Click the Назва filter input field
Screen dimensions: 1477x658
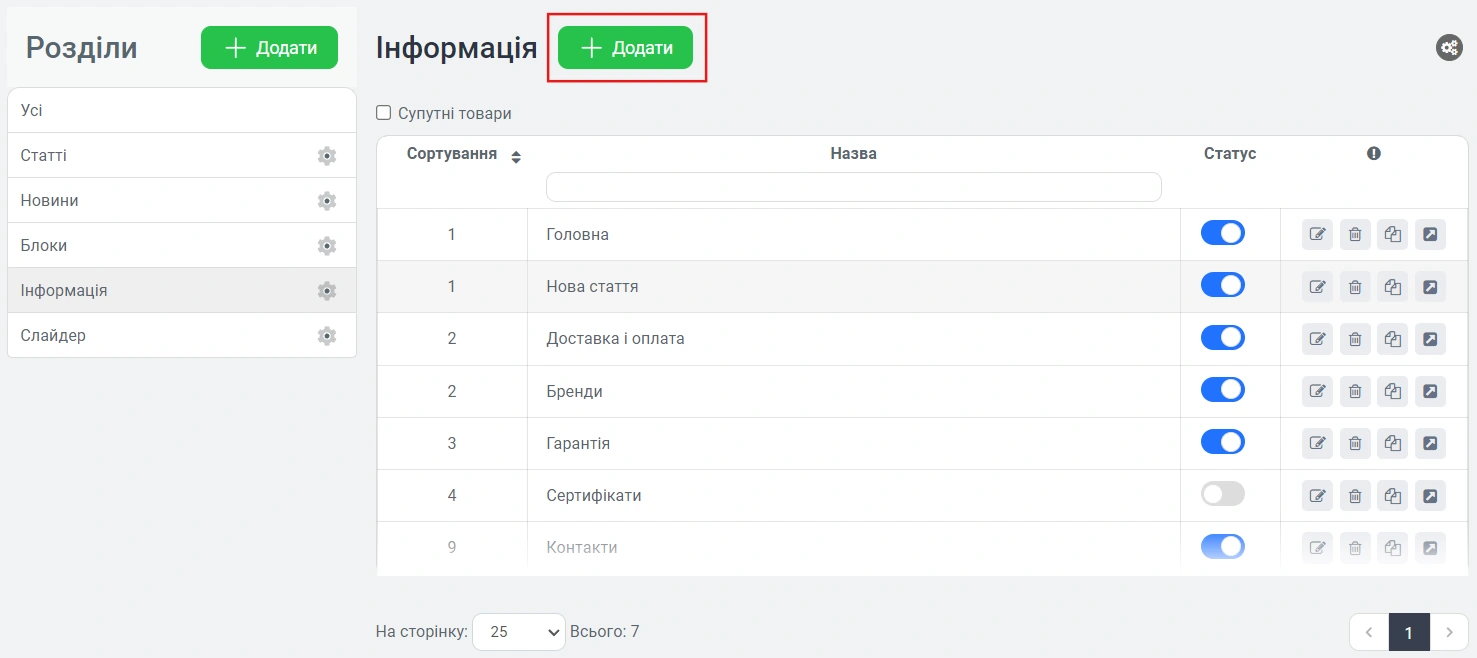(x=853, y=187)
